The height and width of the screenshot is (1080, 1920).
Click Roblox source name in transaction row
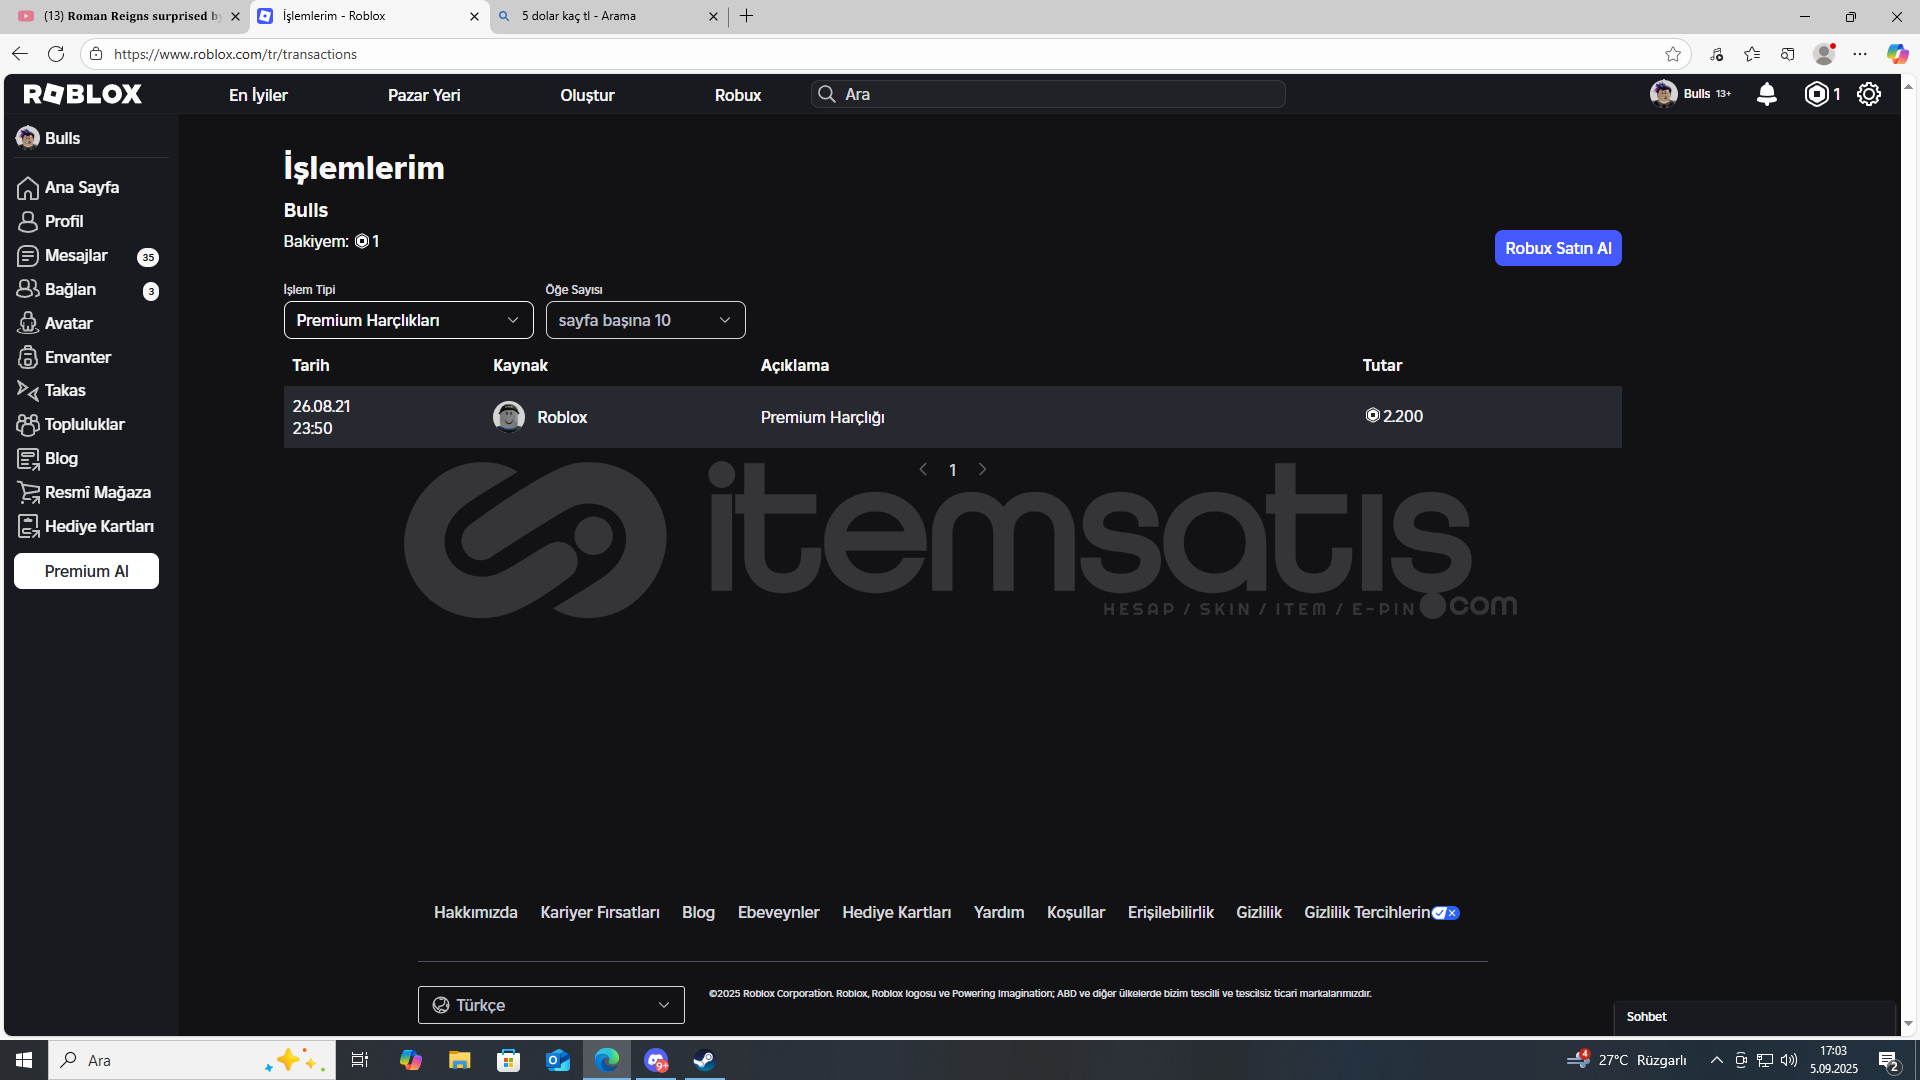point(562,417)
